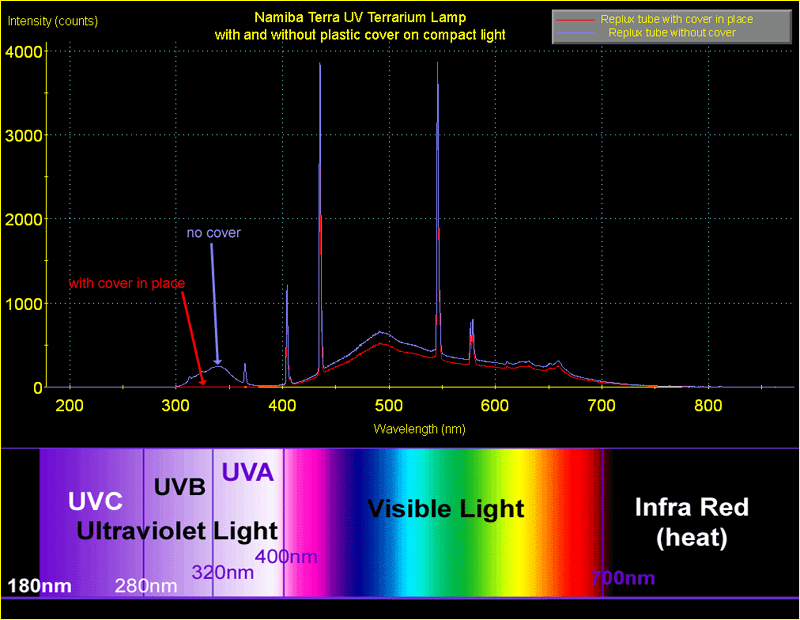Click the 'no cover' annotation label

pyautogui.click(x=213, y=233)
